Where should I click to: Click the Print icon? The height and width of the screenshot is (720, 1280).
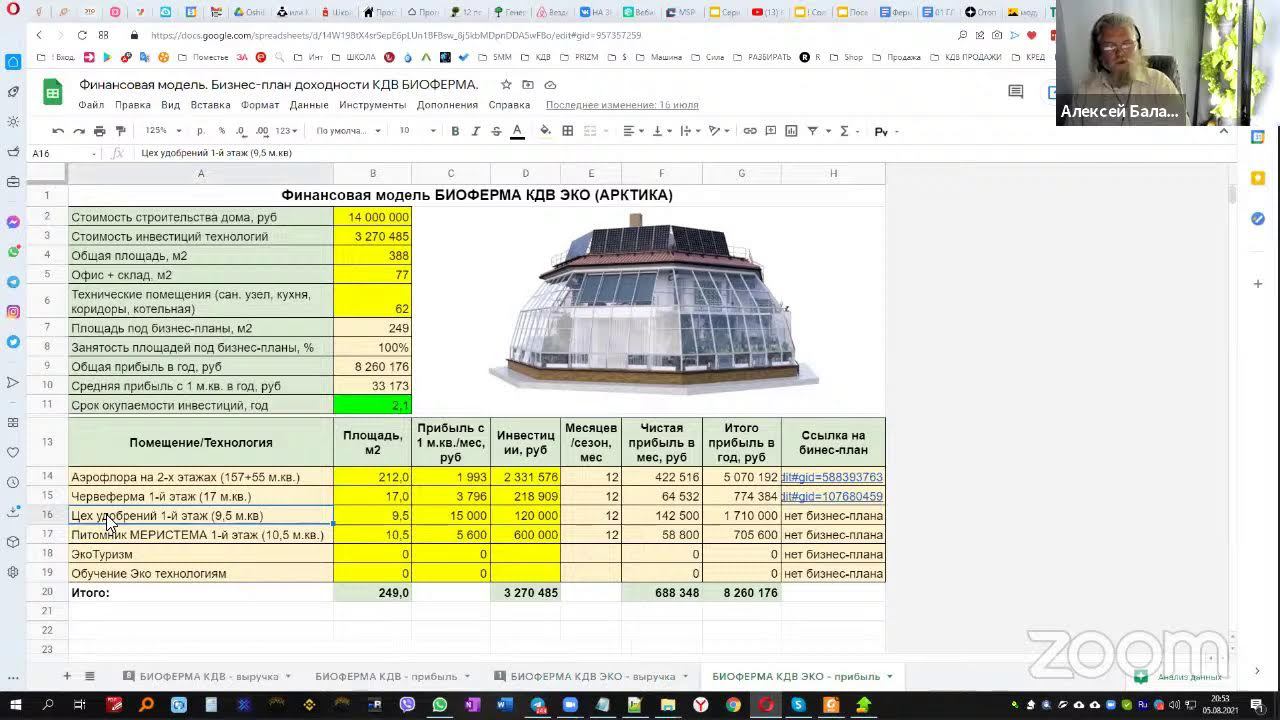pyautogui.click(x=99, y=131)
